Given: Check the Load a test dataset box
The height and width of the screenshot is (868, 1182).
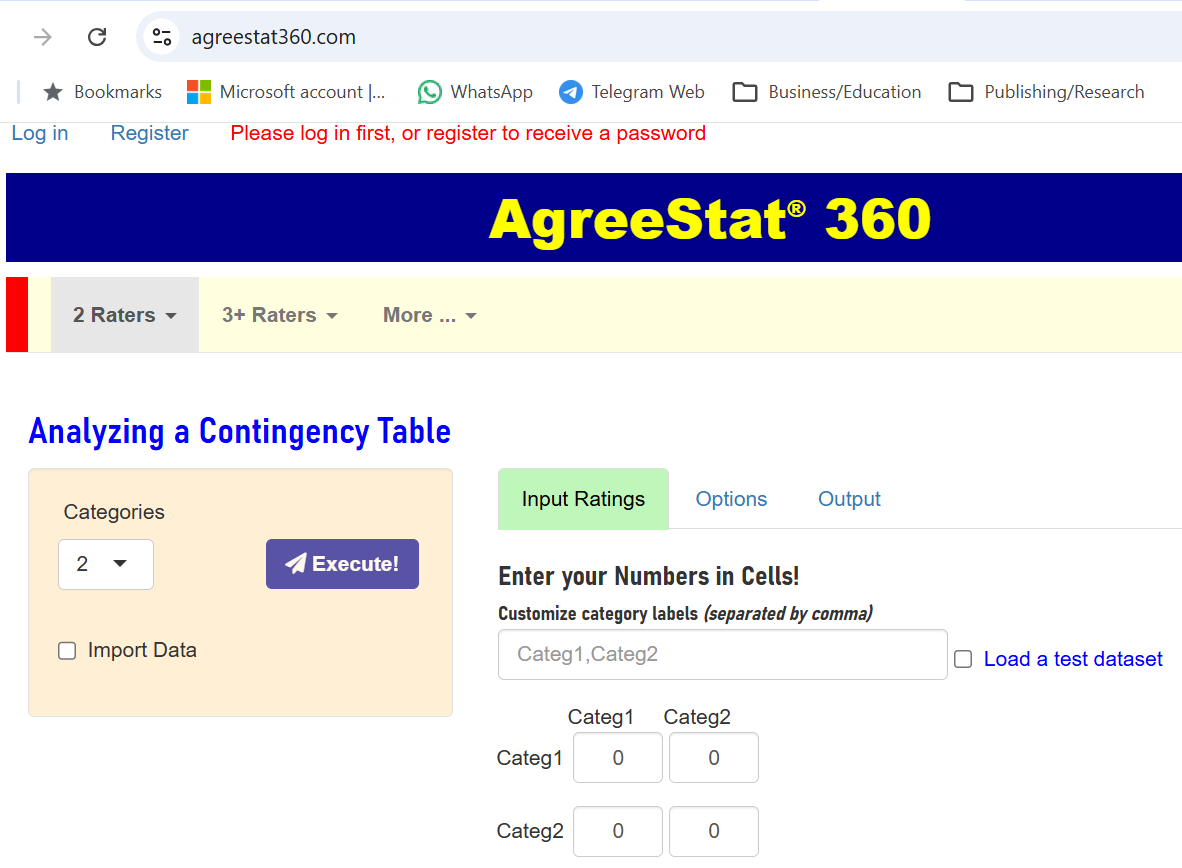Looking at the screenshot, I should [x=963, y=659].
